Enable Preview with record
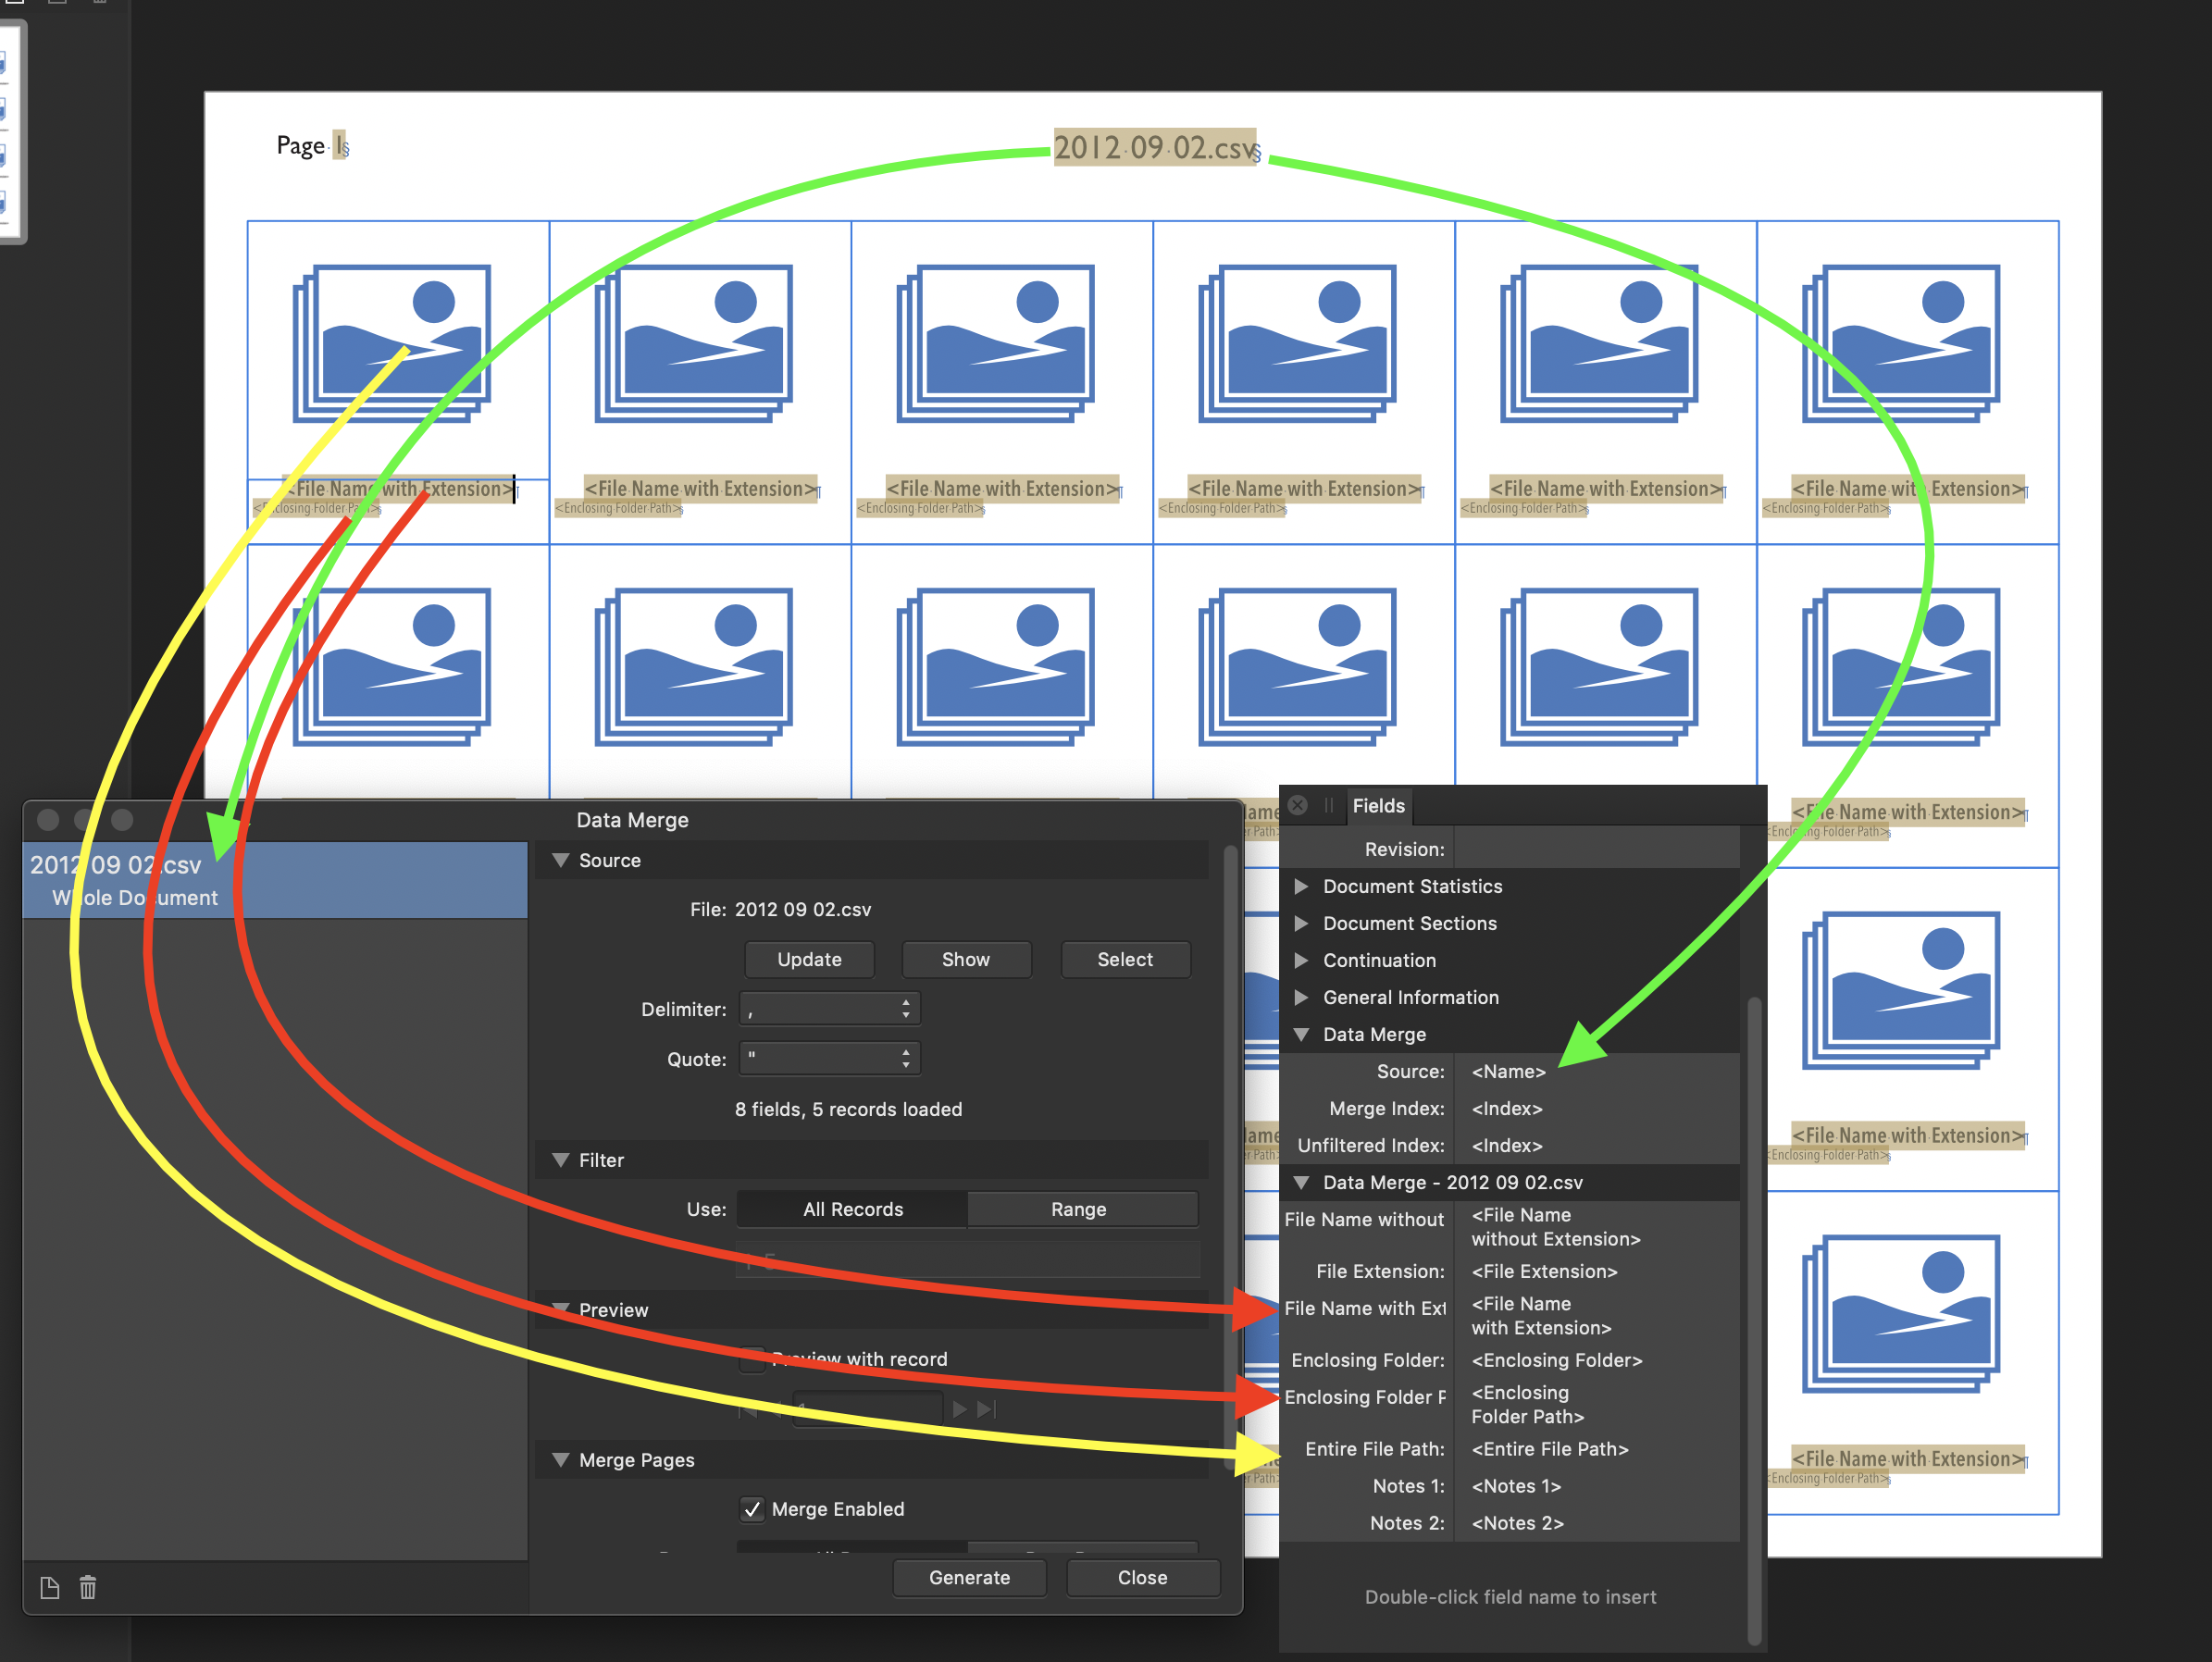This screenshot has width=2212, height=1662. click(753, 1359)
